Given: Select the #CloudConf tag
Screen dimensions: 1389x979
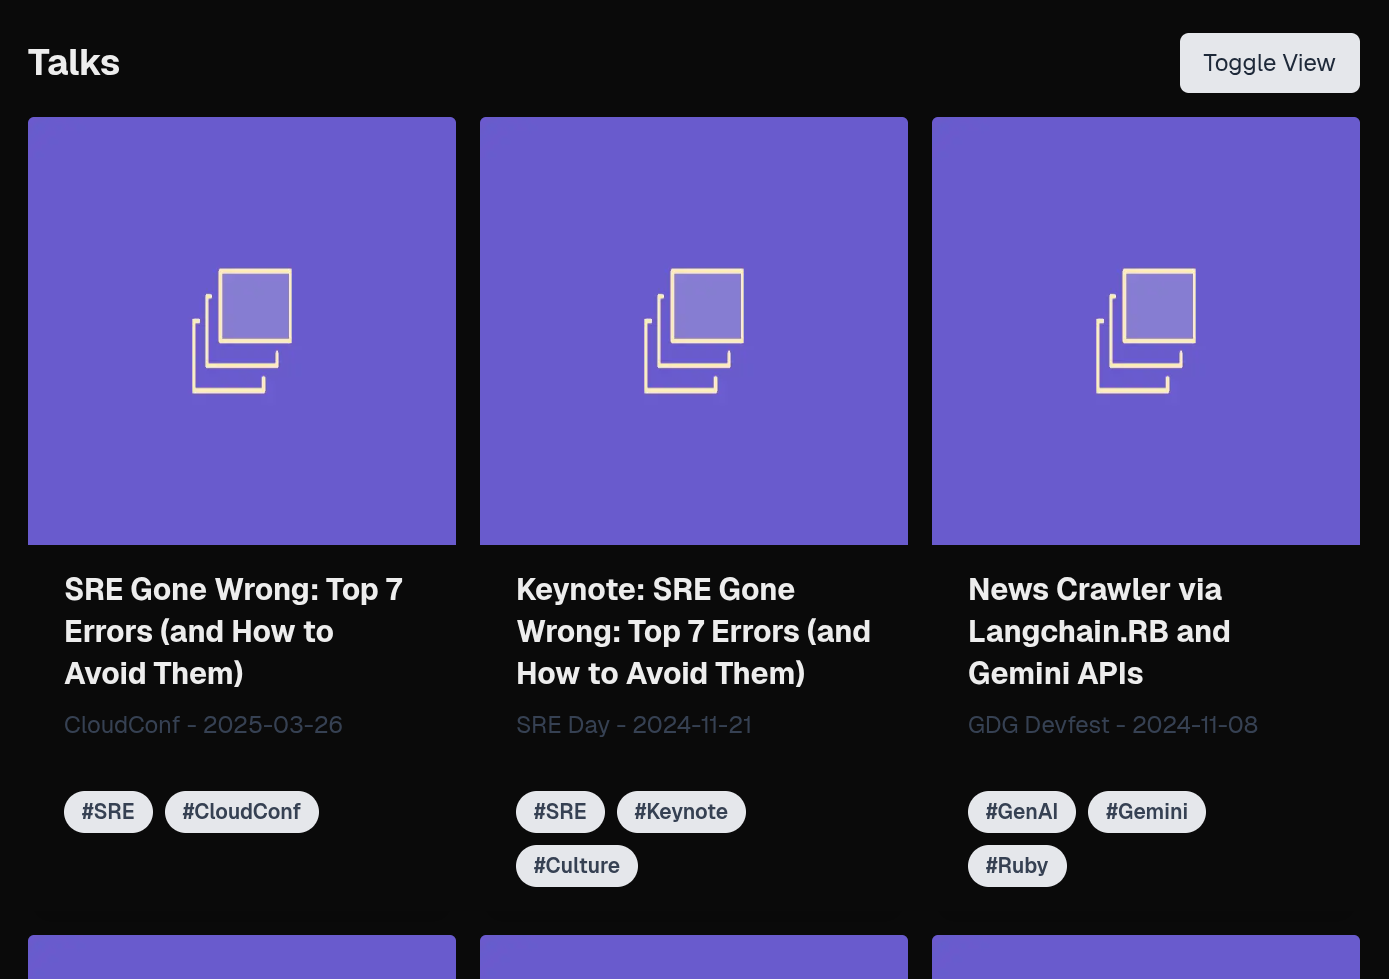Looking at the screenshot, I should 241,812.
